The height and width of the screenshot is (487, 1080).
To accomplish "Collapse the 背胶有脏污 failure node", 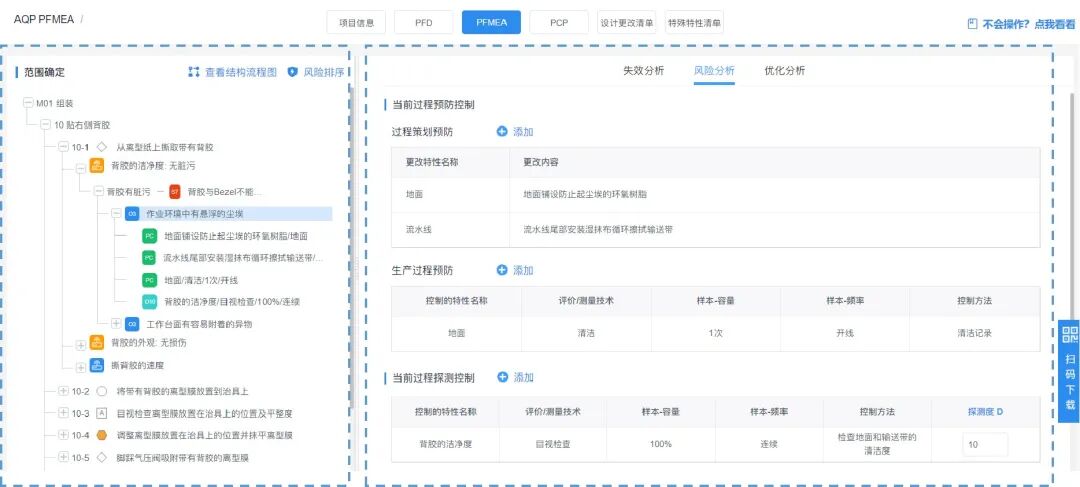I will tap(99, 191).
